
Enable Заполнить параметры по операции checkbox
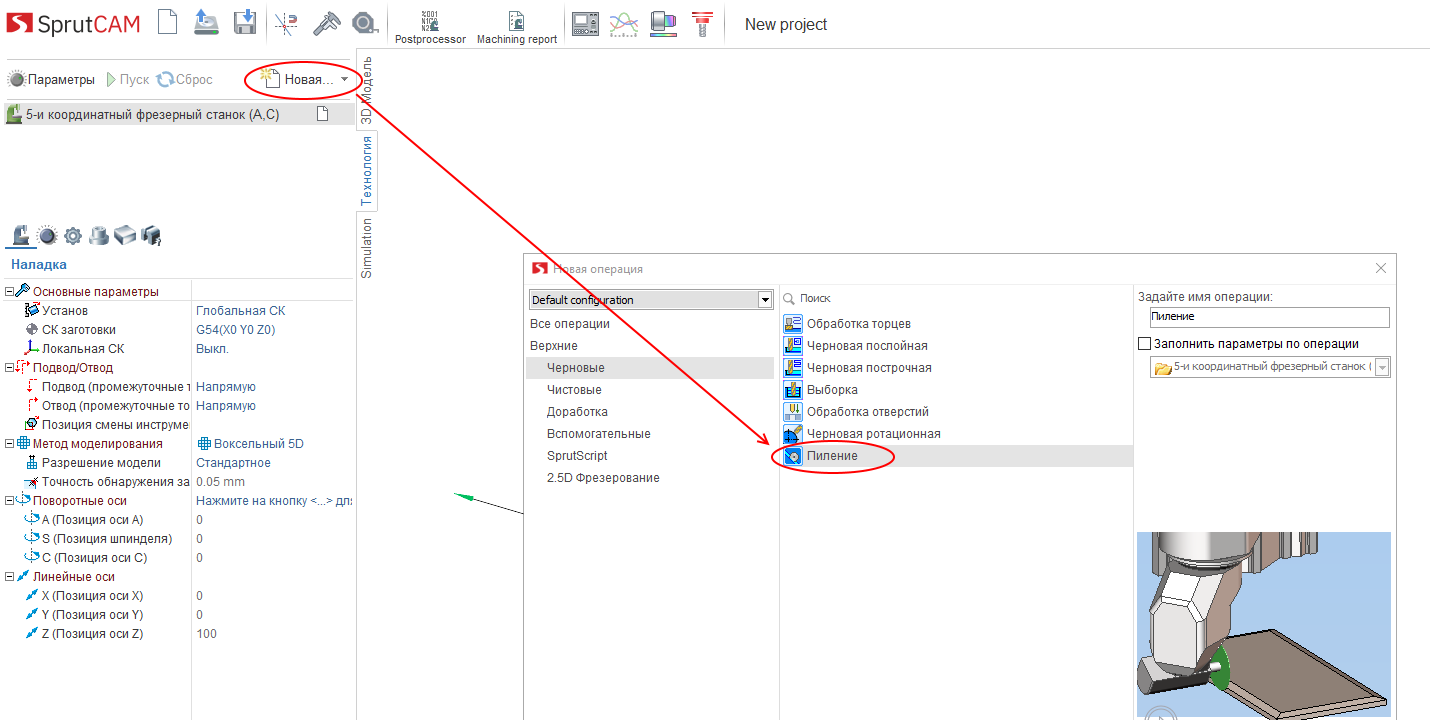(1146, 344)
